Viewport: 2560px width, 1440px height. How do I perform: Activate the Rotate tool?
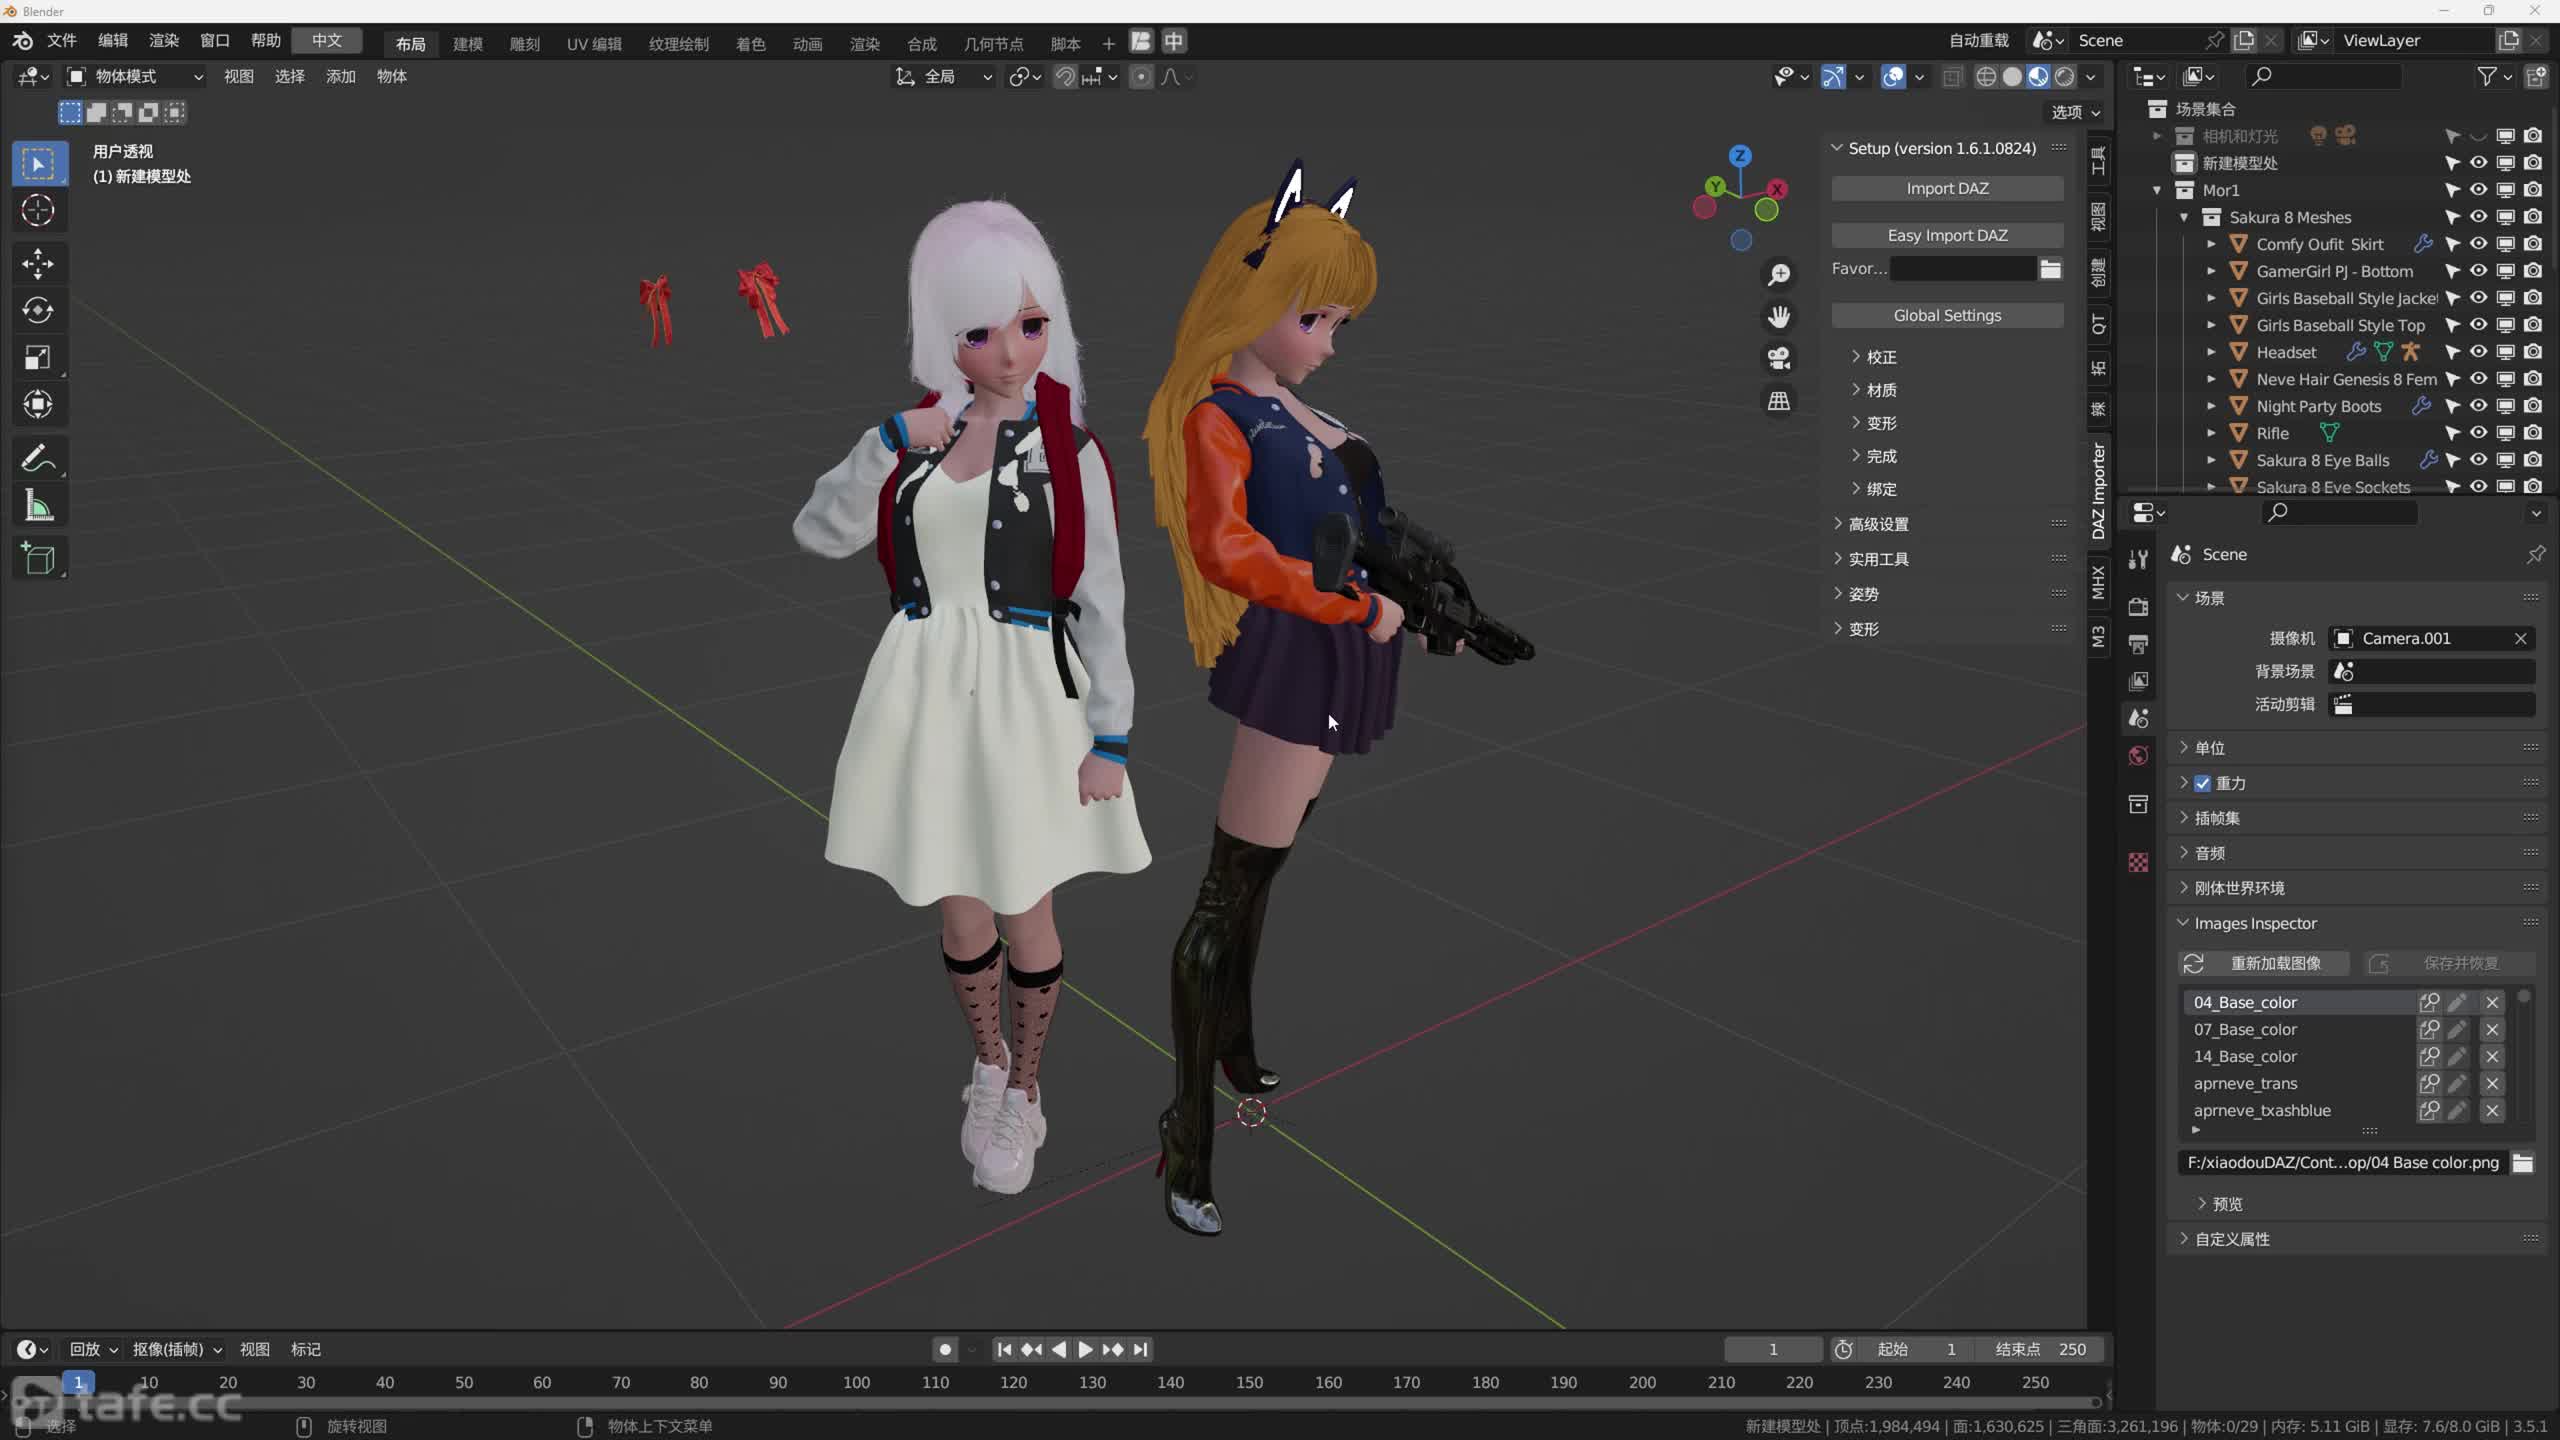38,311
